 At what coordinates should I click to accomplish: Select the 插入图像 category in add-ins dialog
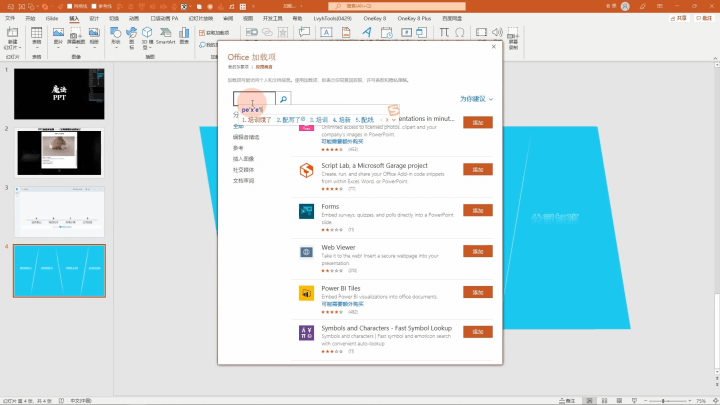(243, 159)
